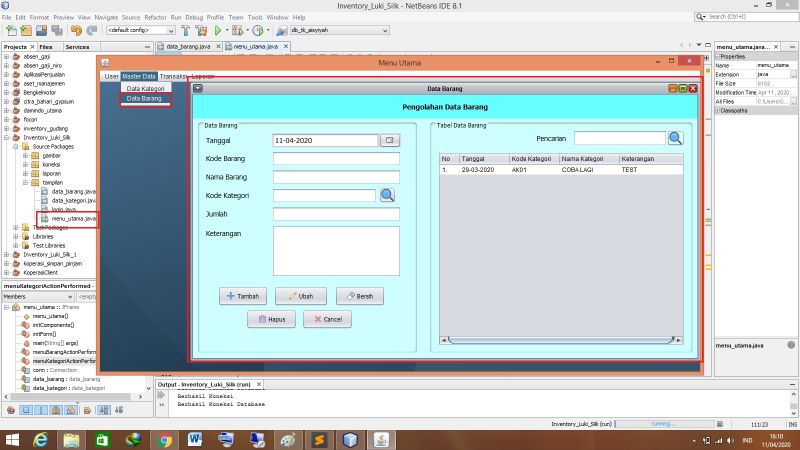The image size is (800, 450).
Task: Toggle Sort by Name in Navigator
Action: (x=104, y=410)
